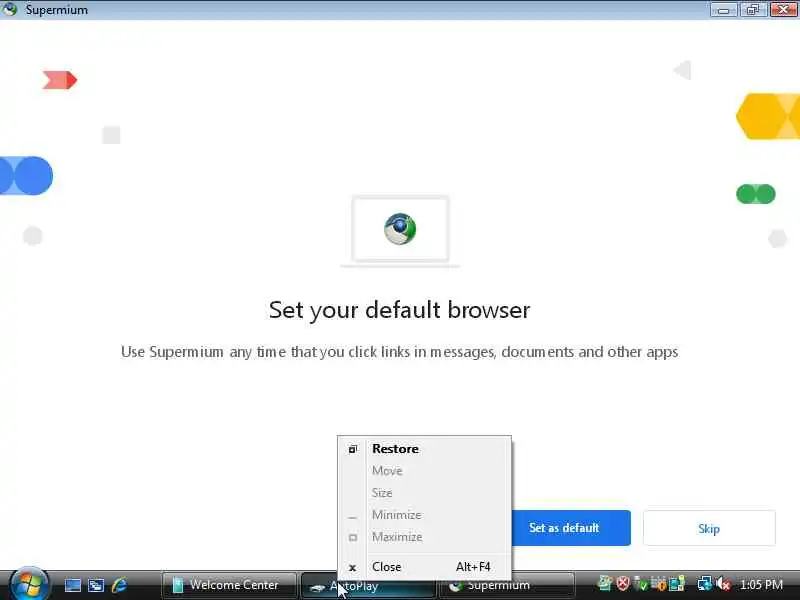Minimize the Supermium window
800x600 pixels.
[x=723, y=9]
